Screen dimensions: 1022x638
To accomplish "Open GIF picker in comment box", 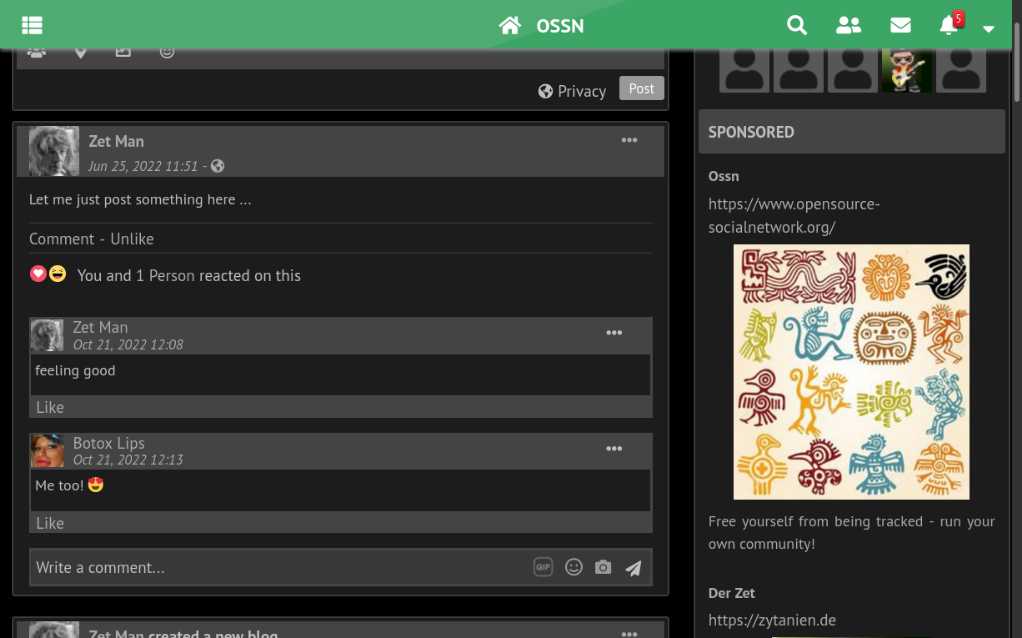I will 543,567.
